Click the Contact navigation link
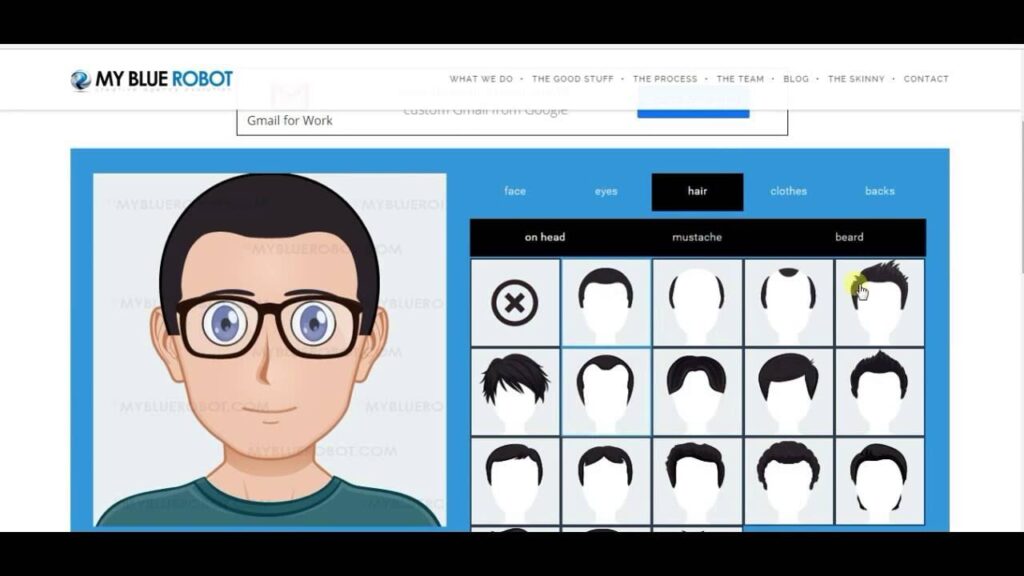Viewport: 1024px width, 576px height. (926, 79)
